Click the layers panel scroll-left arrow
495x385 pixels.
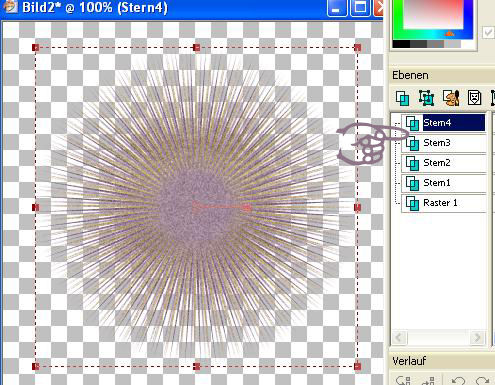pos(399,338)
